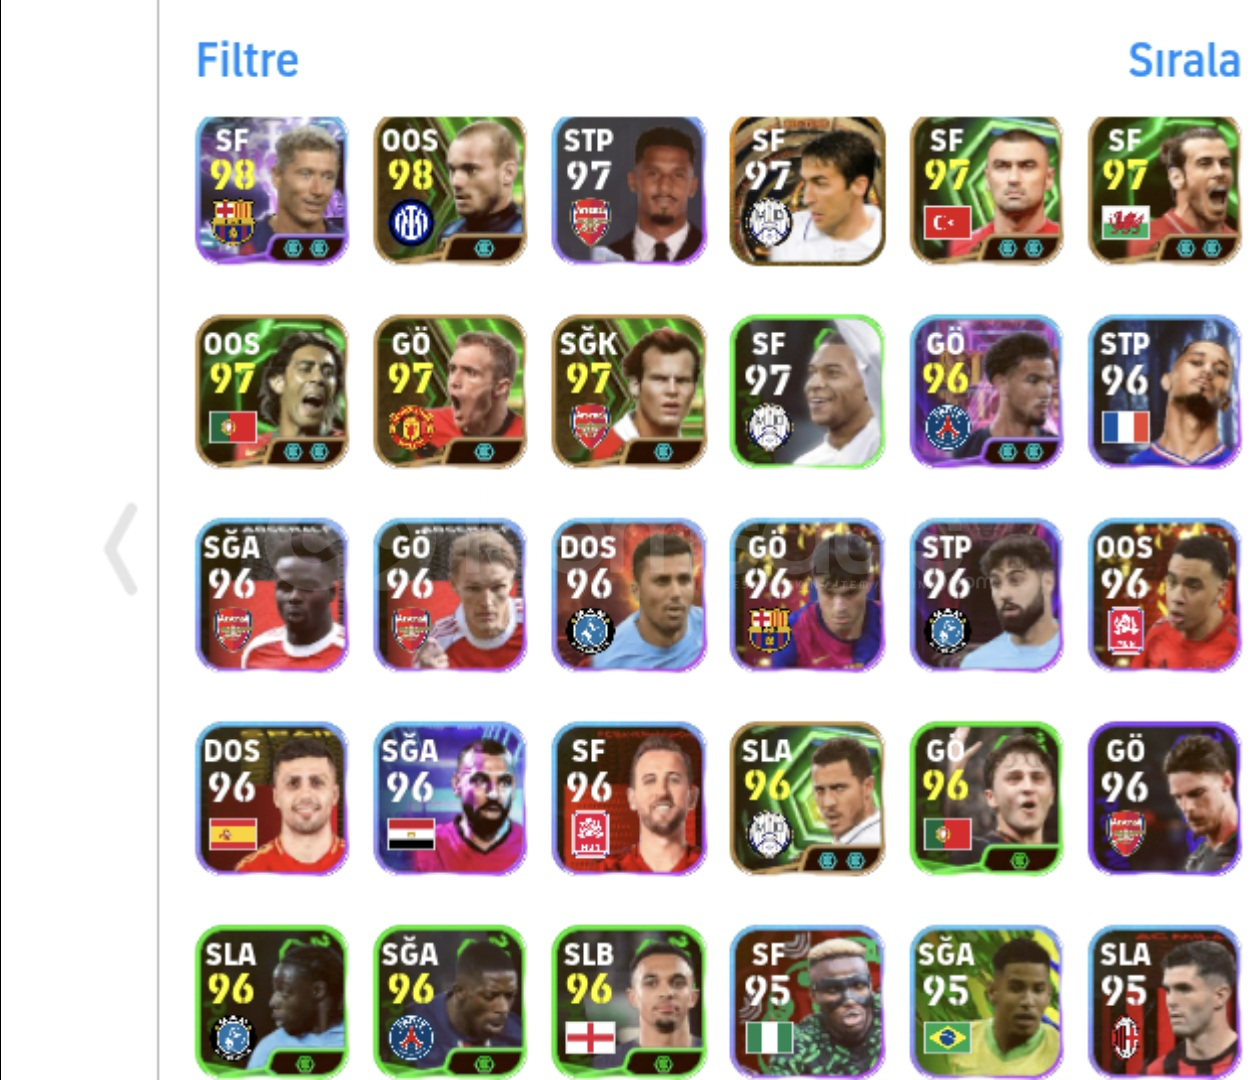This screenshot has height=1080, width=1257.
Task: Open the OOS 97 Portugal flag card
Action: [272, 392]
